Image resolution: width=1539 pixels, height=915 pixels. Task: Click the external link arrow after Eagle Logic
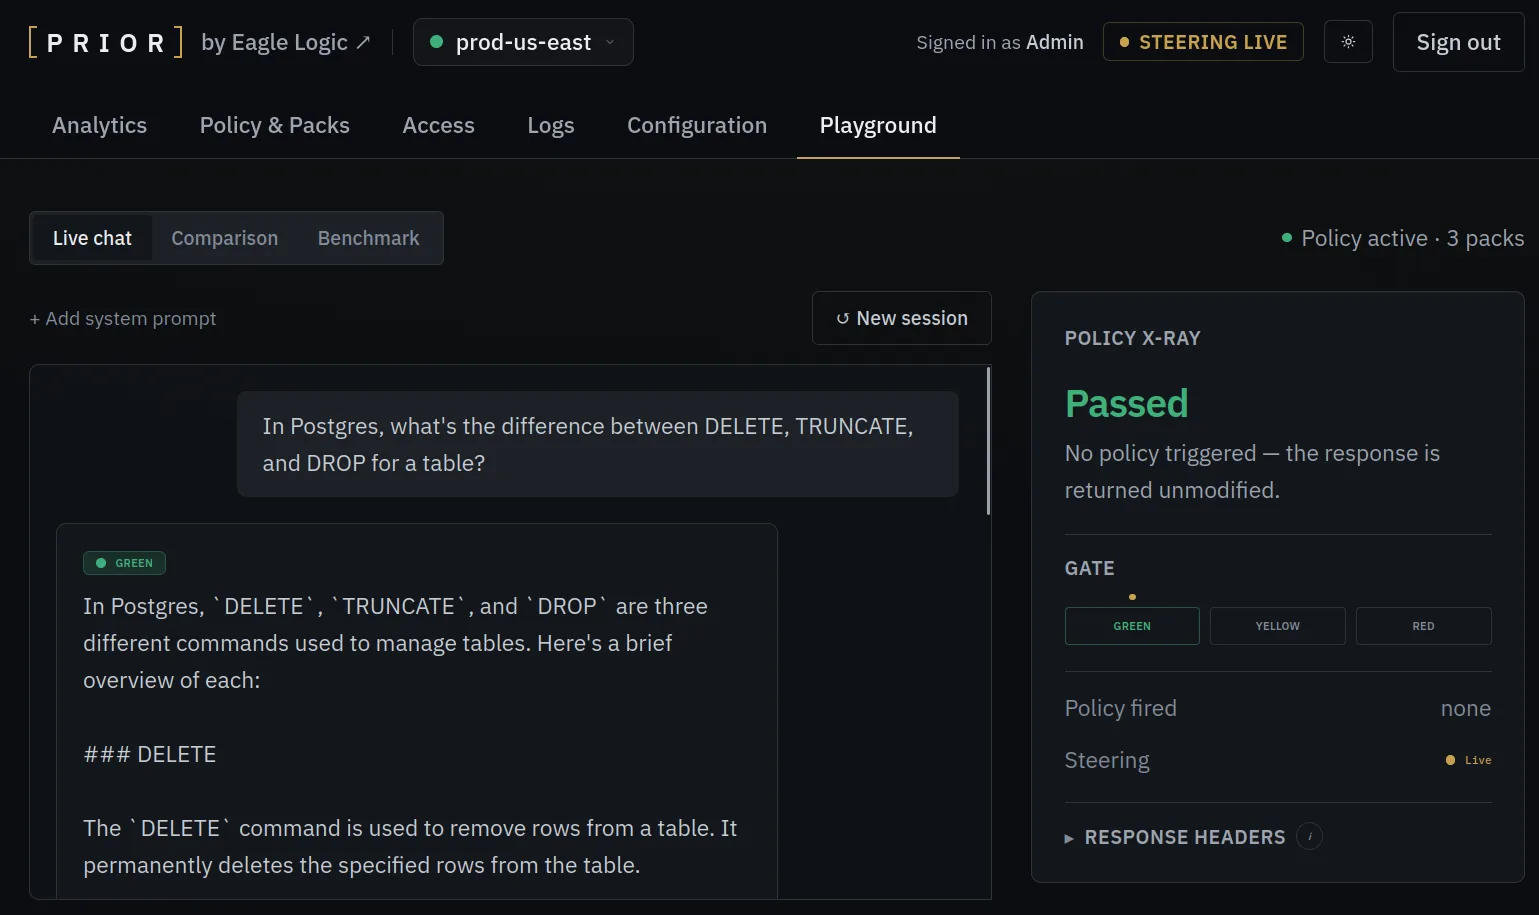[363, 42]
